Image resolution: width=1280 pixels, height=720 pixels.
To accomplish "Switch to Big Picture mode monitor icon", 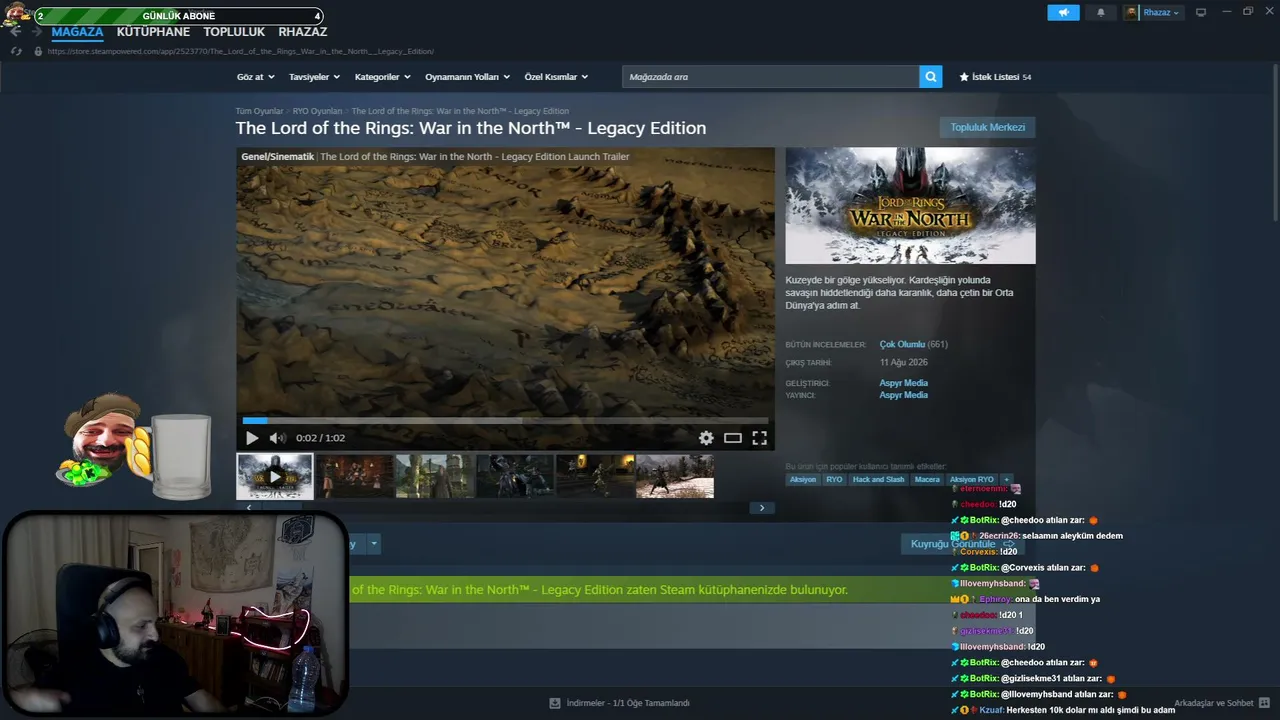I will (1201, 12).
